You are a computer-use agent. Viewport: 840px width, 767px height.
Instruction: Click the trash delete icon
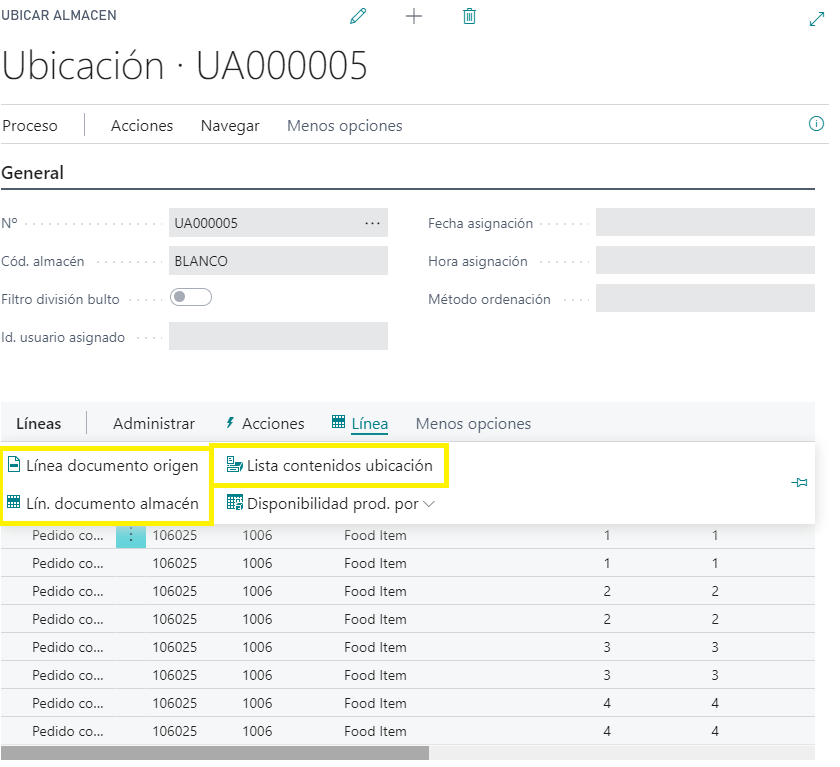[x=469, y=16]
